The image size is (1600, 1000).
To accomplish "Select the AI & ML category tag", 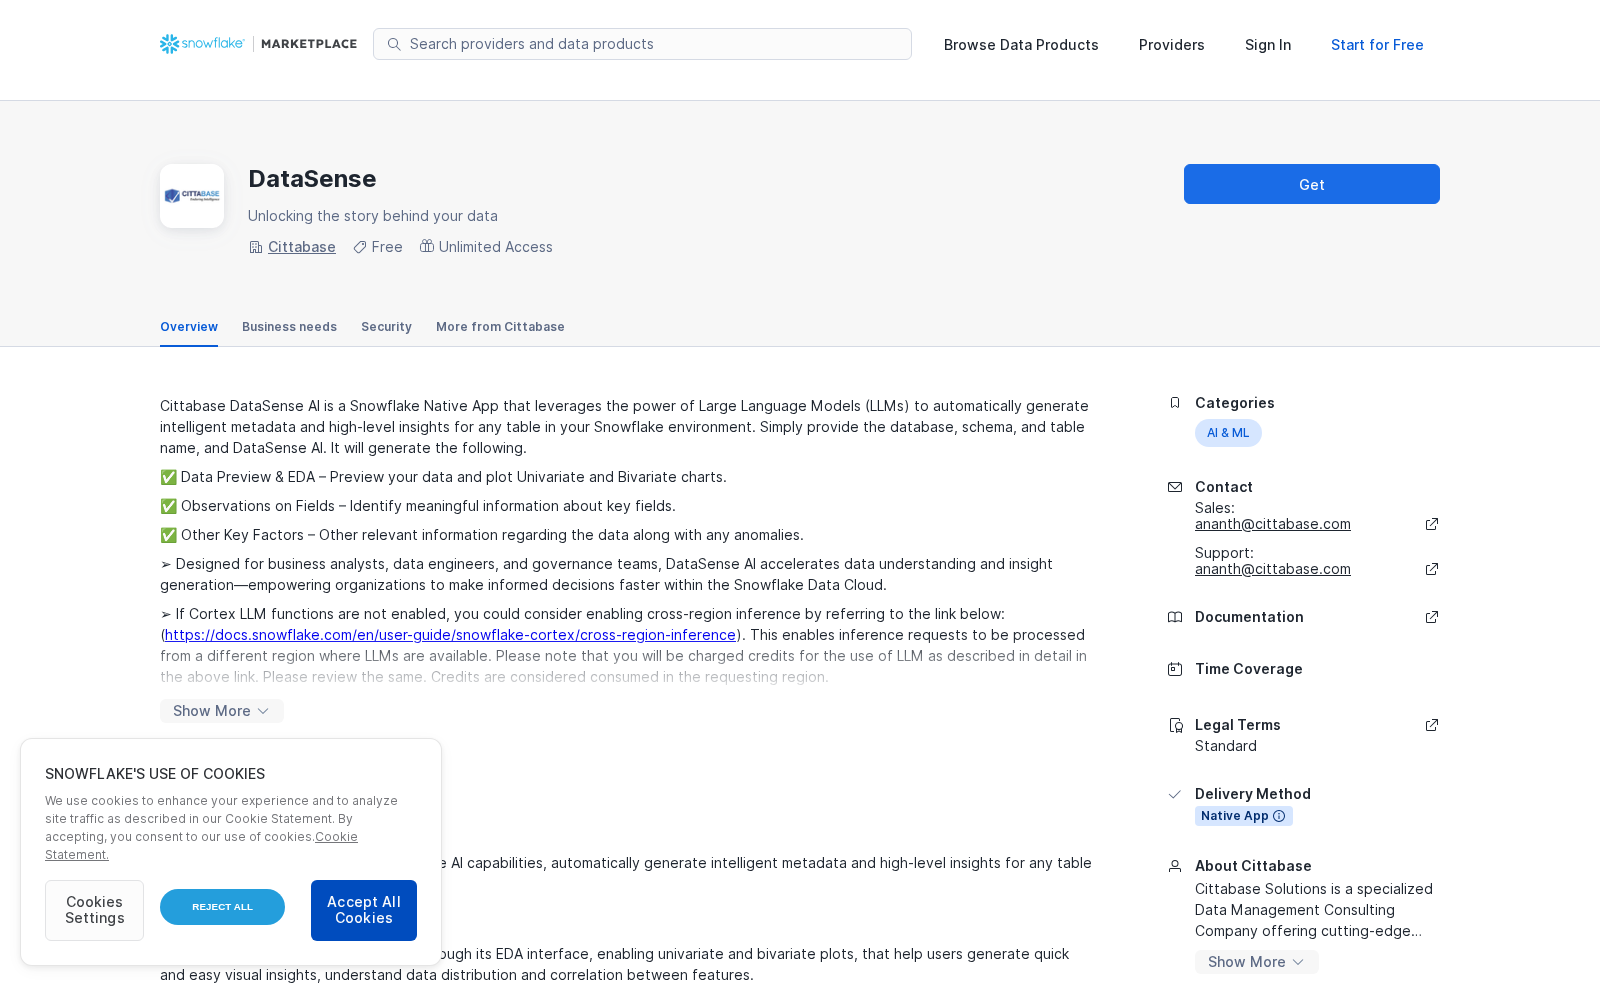I will [1228, 433].
